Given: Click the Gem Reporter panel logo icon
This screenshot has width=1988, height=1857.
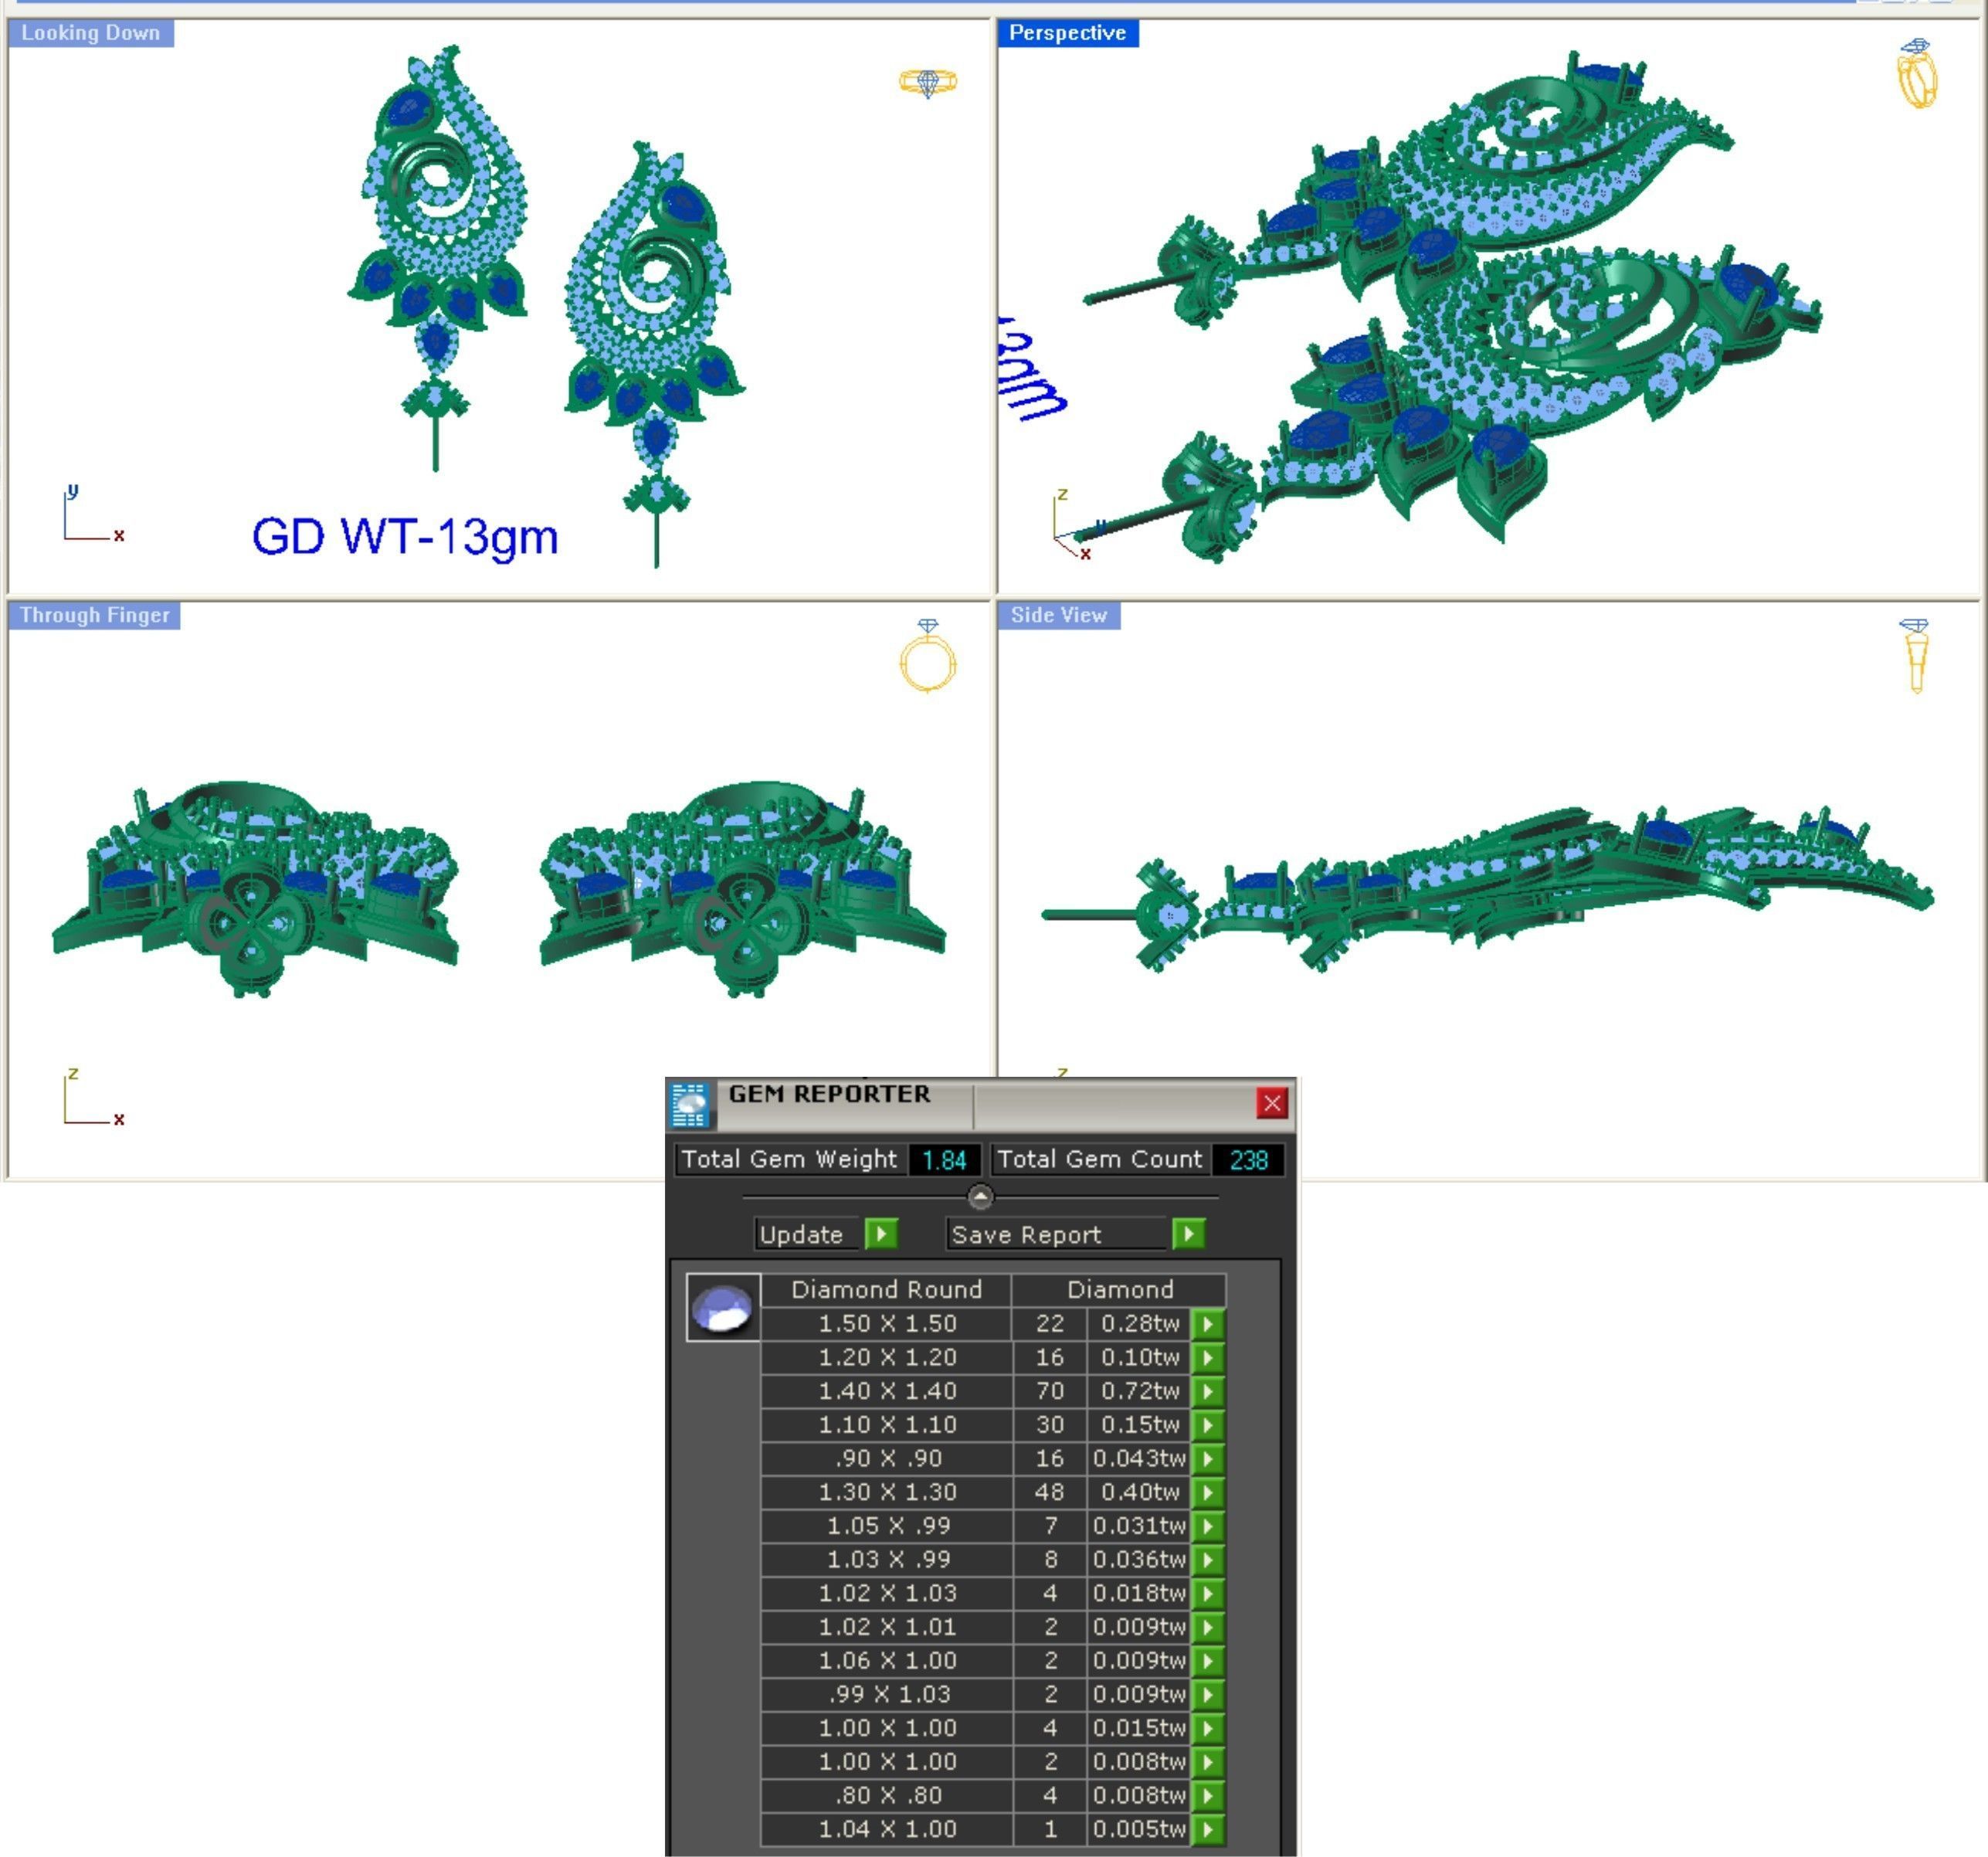Looking at the screenshot, I should [x=689, y=1105].
